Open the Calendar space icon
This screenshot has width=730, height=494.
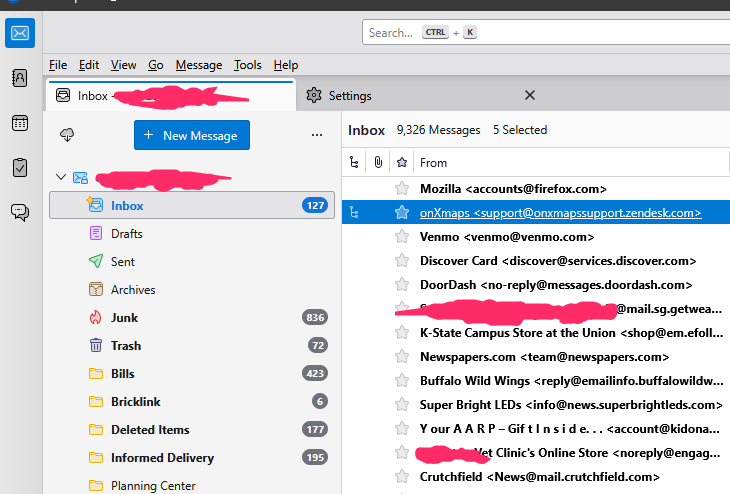point(20,123)
